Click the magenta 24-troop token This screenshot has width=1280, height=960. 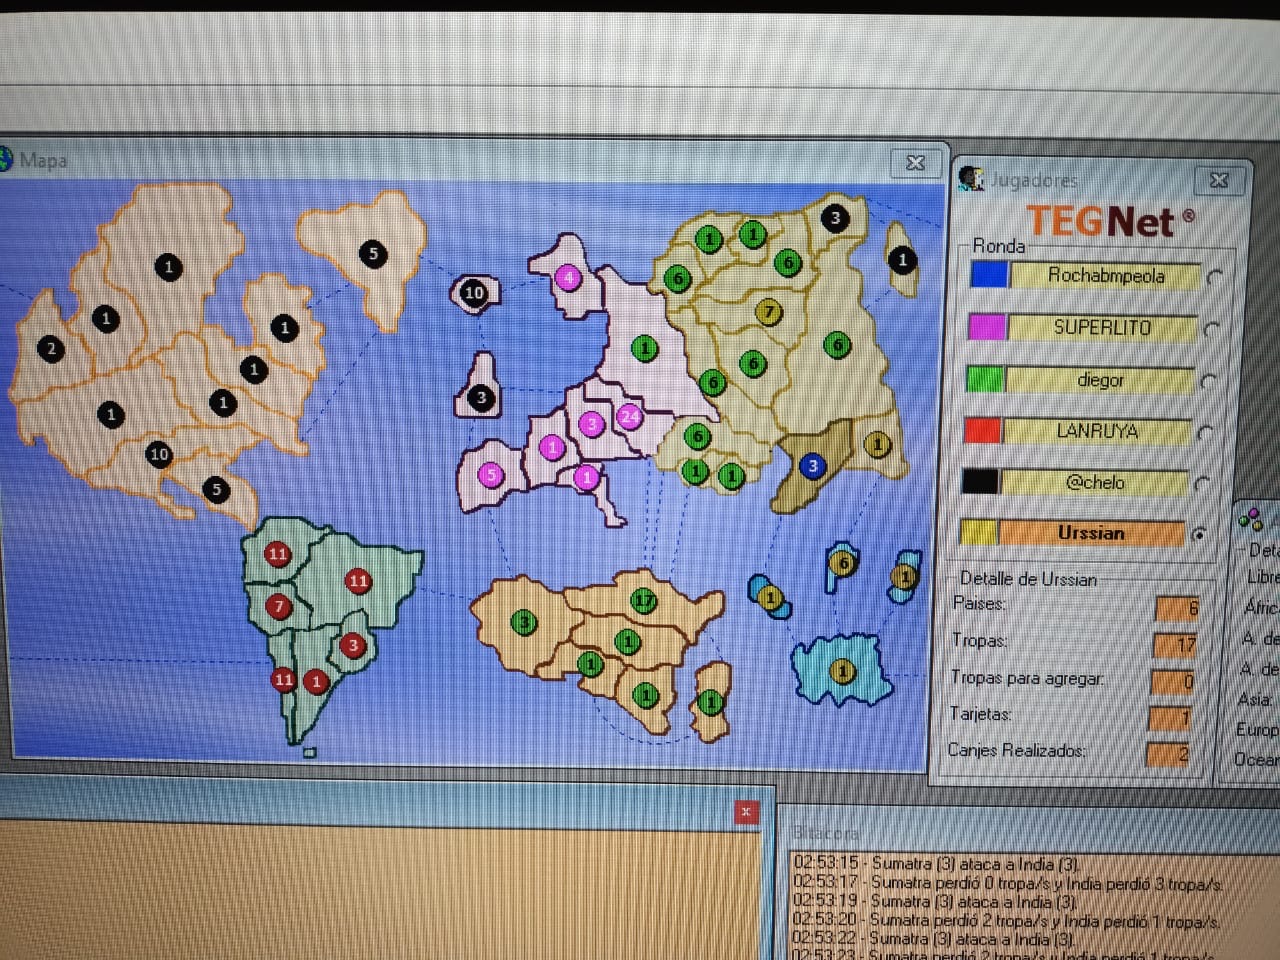click(629, 416)
